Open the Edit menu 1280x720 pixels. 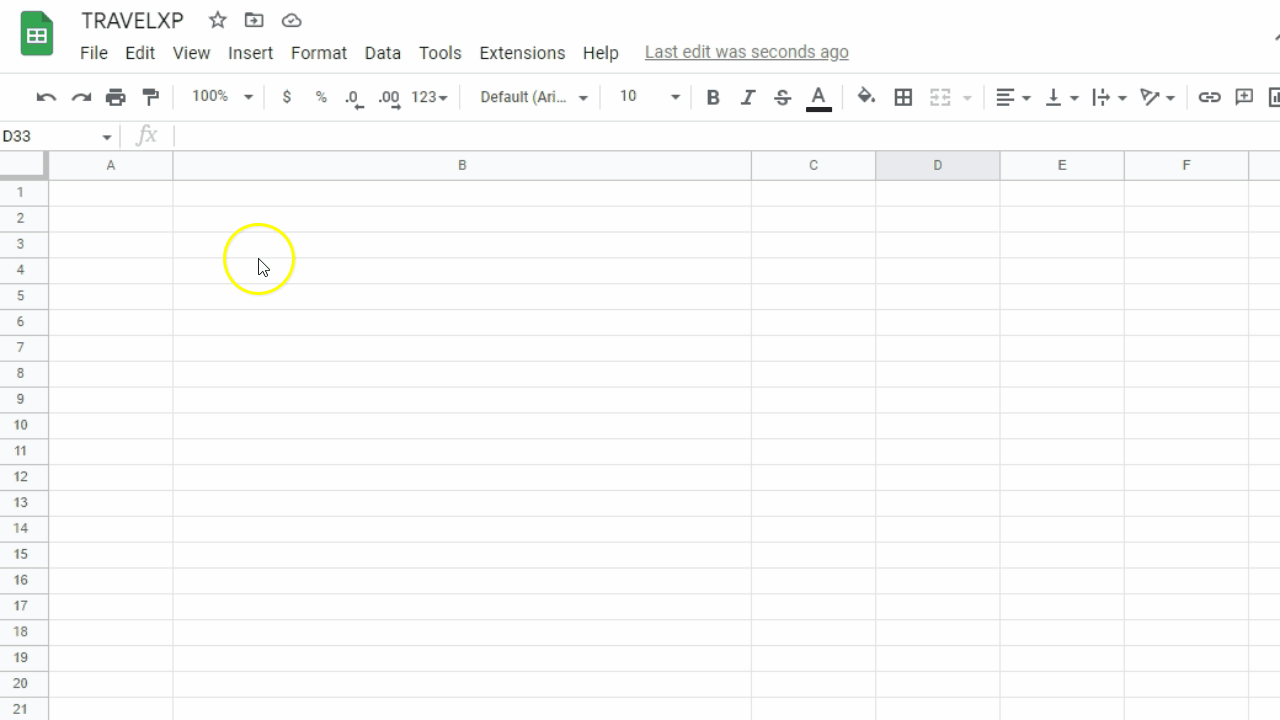tap(140, 53)
